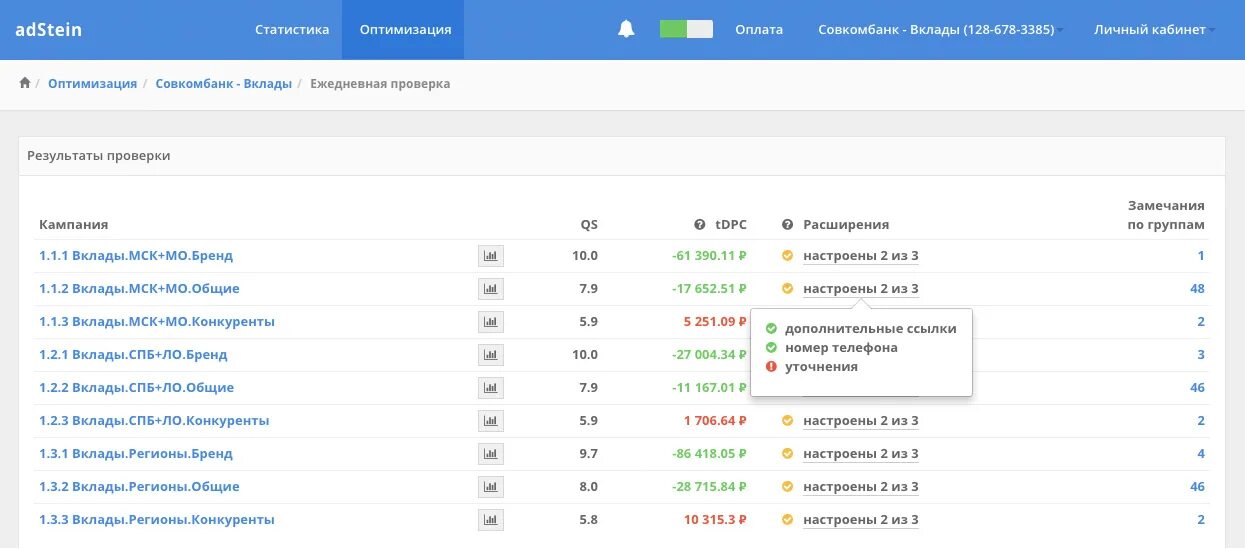Open chart for 1.1.1 Вклады.МСК+МО.Бренд campaign

490,256
